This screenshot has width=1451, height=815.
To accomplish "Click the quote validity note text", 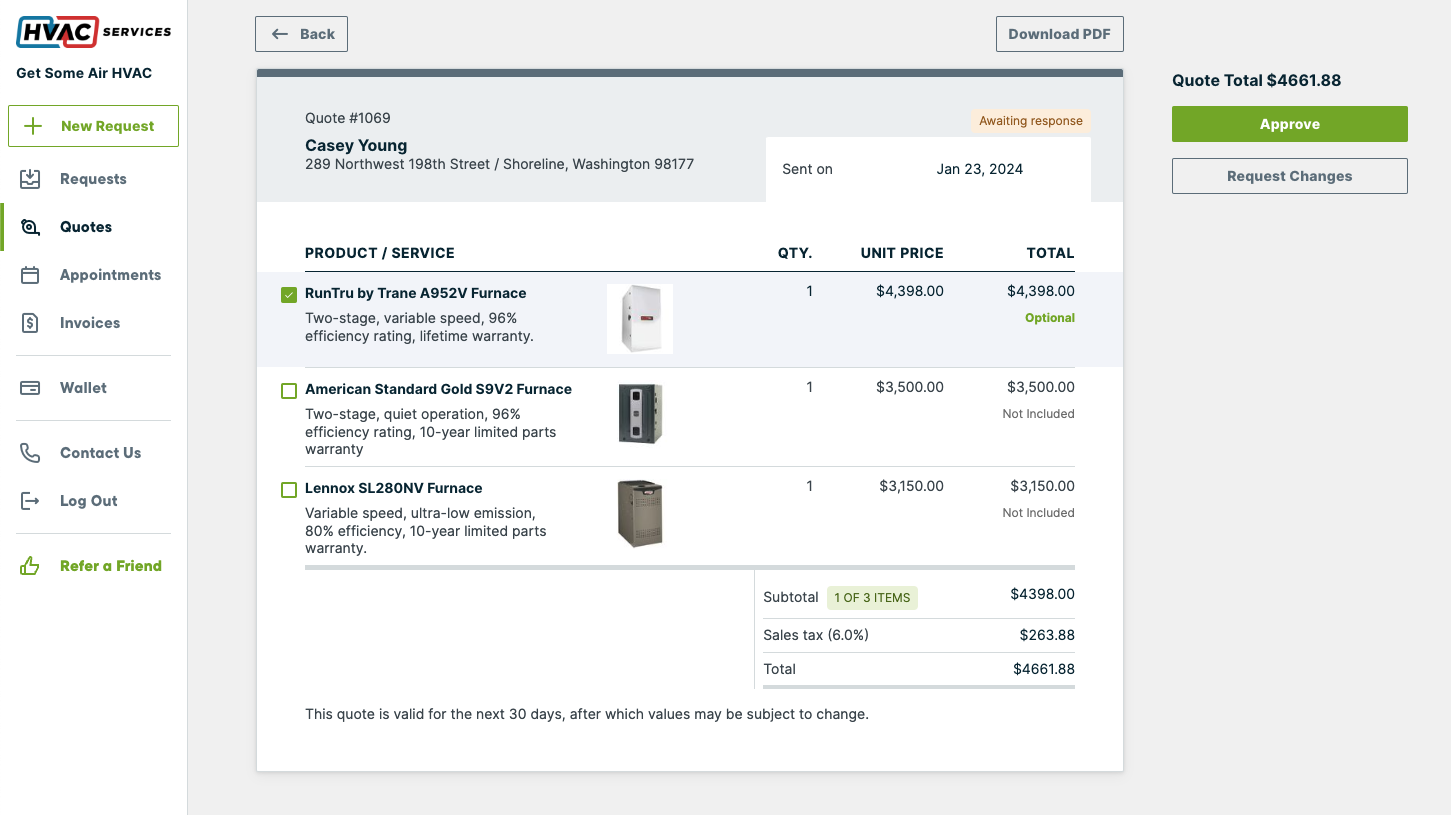I will [x=587, y=715].
